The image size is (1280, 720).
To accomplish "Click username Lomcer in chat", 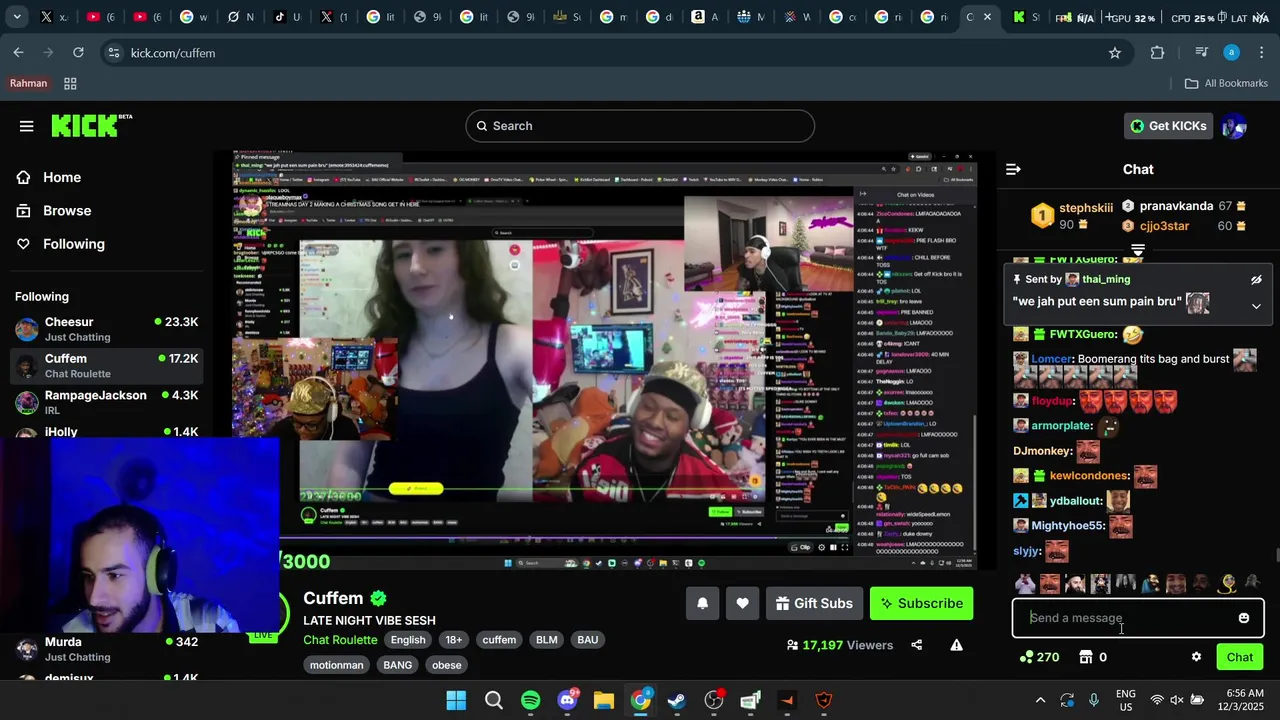I will [1051, 359].
